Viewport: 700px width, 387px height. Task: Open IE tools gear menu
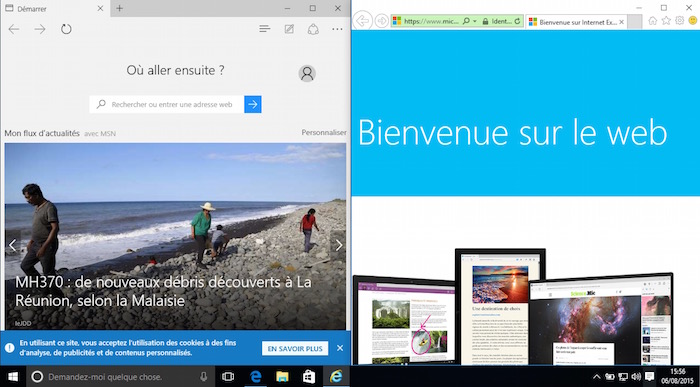click(679, 21)
